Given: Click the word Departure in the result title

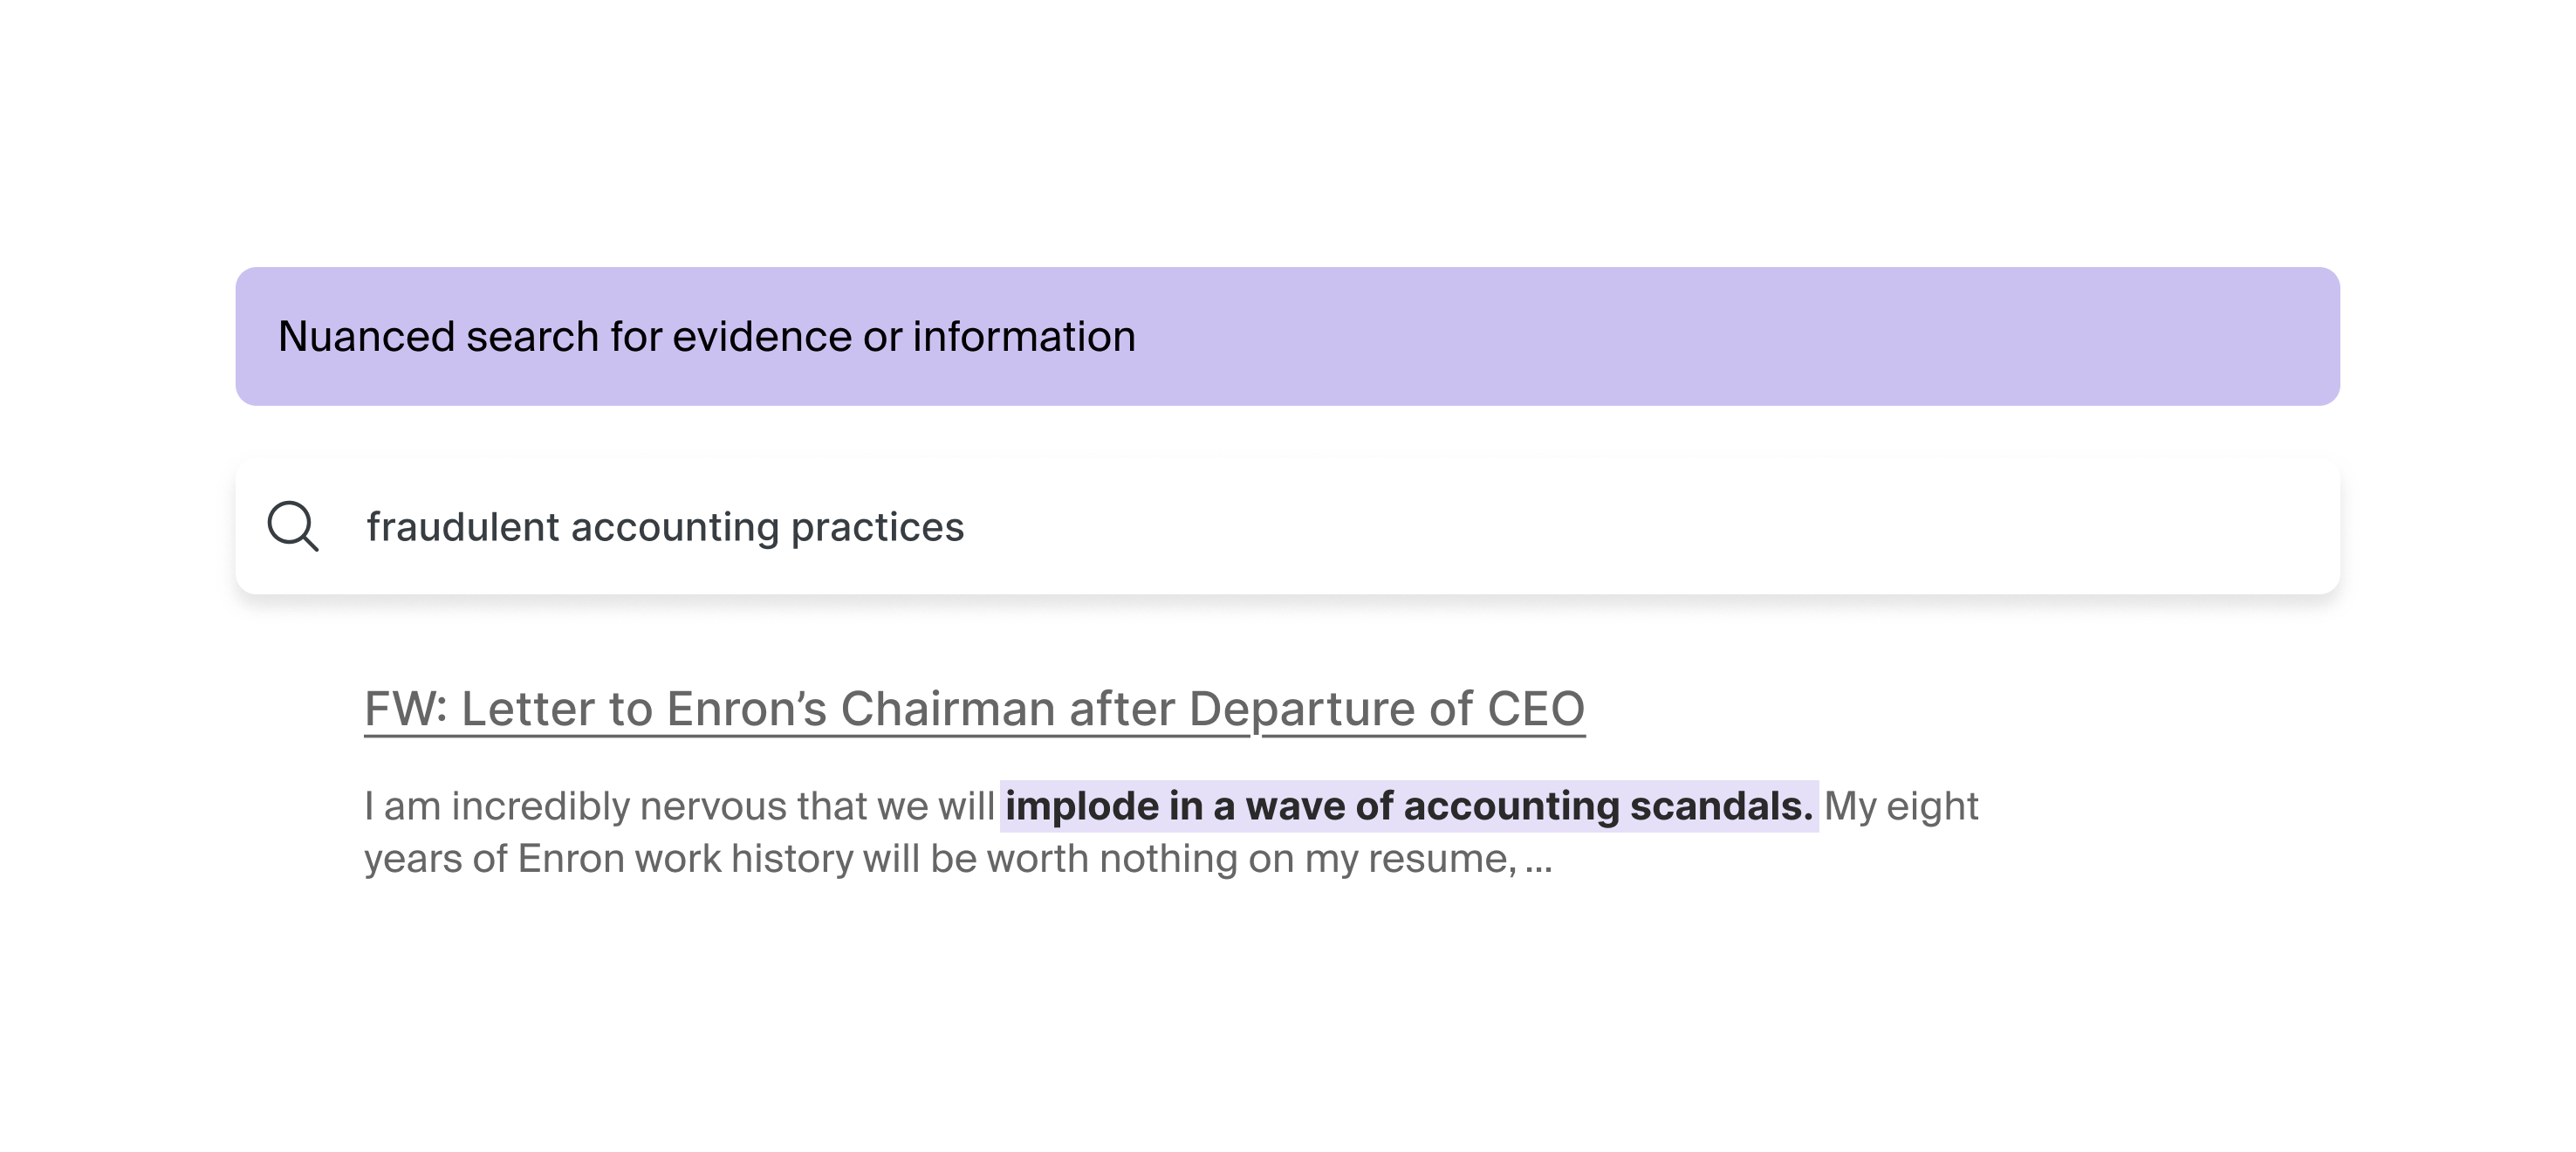Looking at the screenshot, I should tap(1302, 709).
